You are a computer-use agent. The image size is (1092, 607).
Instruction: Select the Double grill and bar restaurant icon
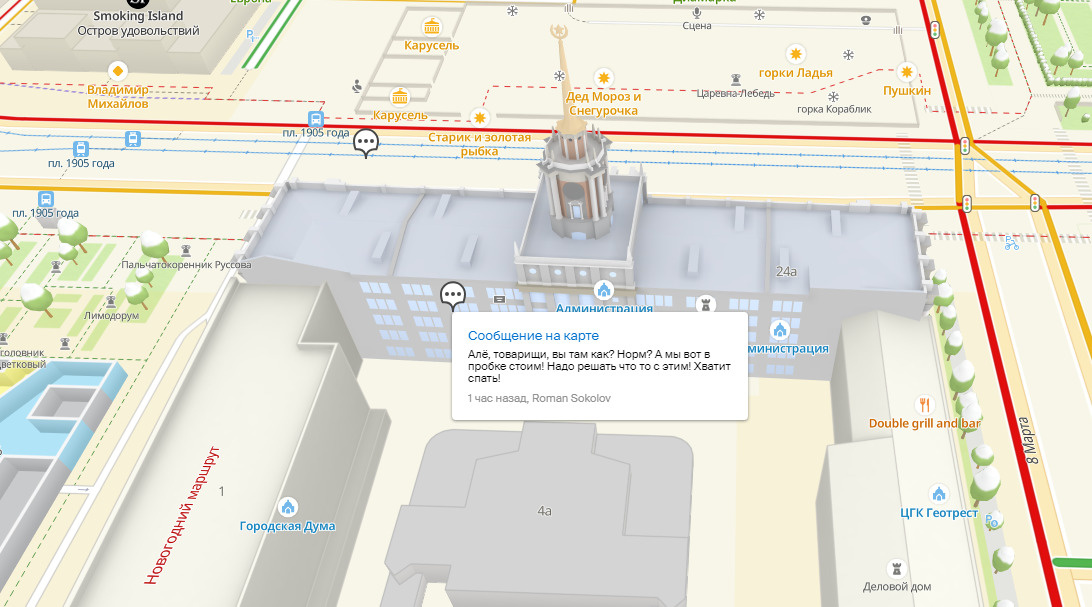(924, 405)
